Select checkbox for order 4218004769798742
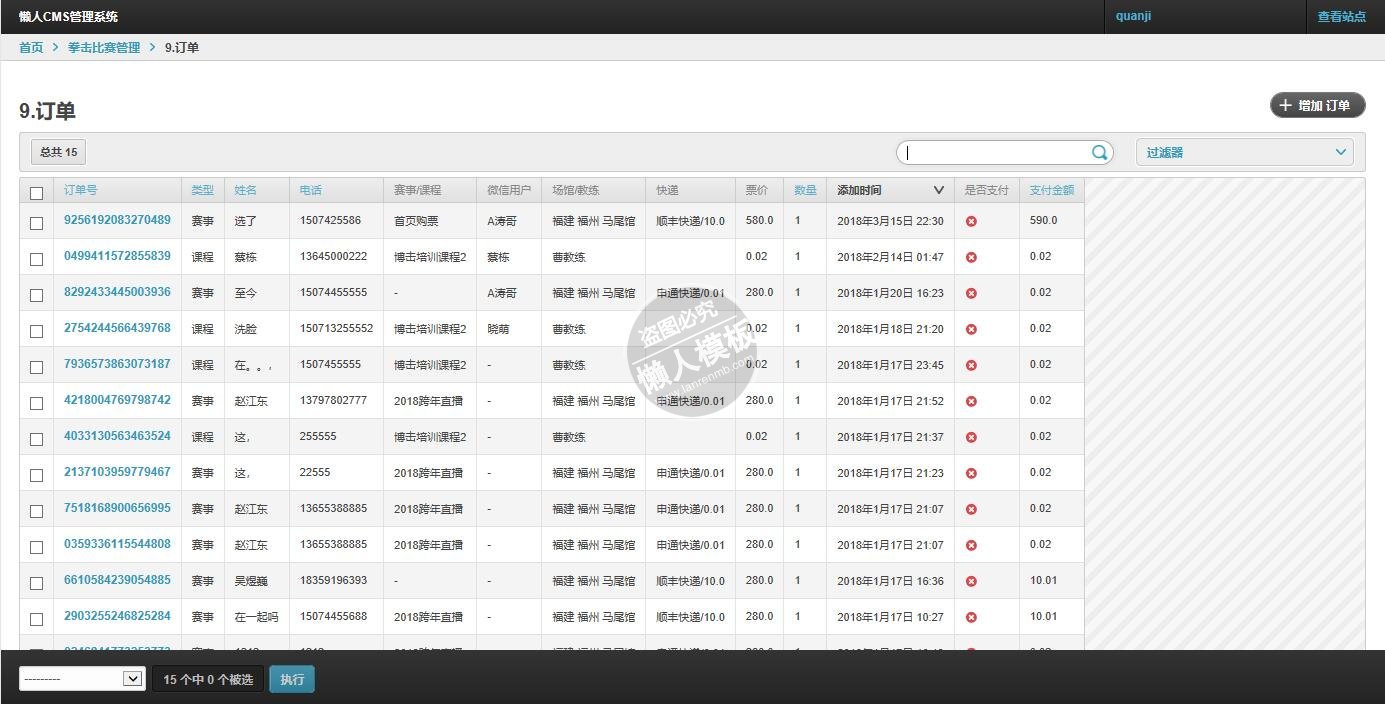Screen dimensions: 1385x704 (x=37, y=403)
